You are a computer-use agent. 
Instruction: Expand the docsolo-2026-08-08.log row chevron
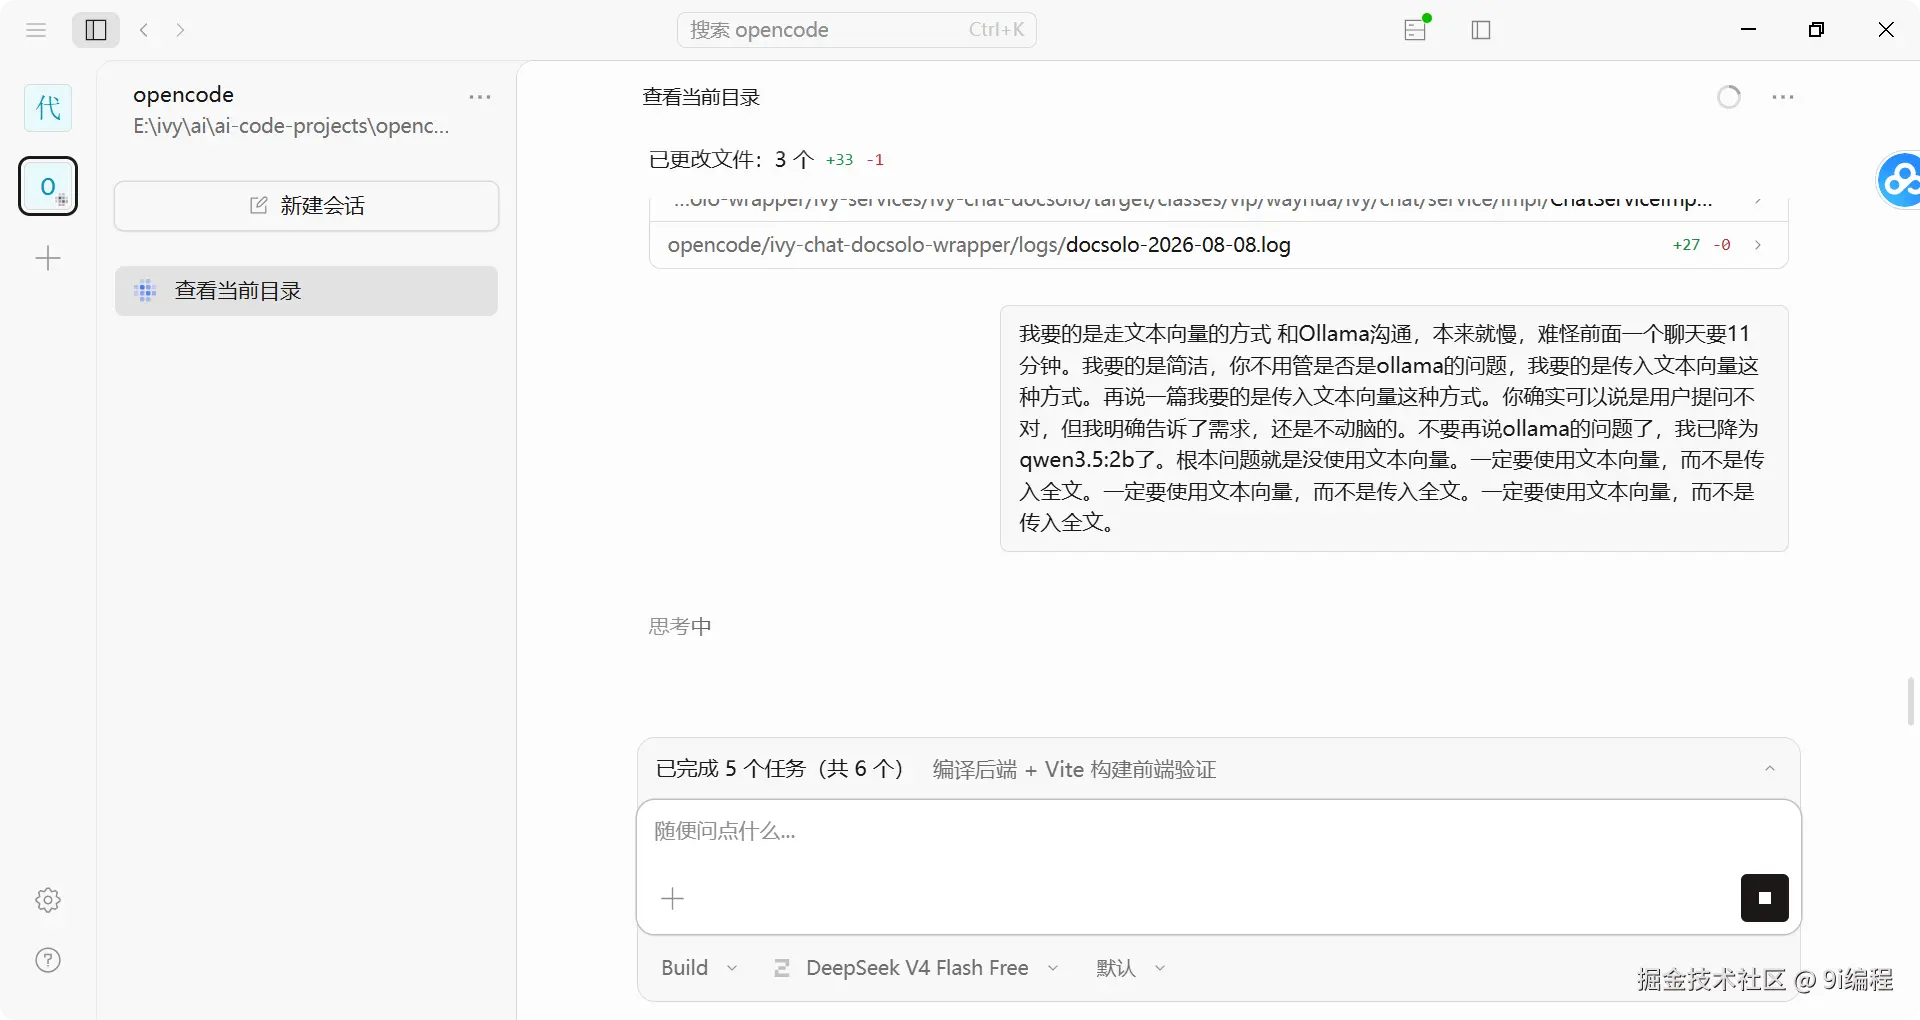point(1758,245)
